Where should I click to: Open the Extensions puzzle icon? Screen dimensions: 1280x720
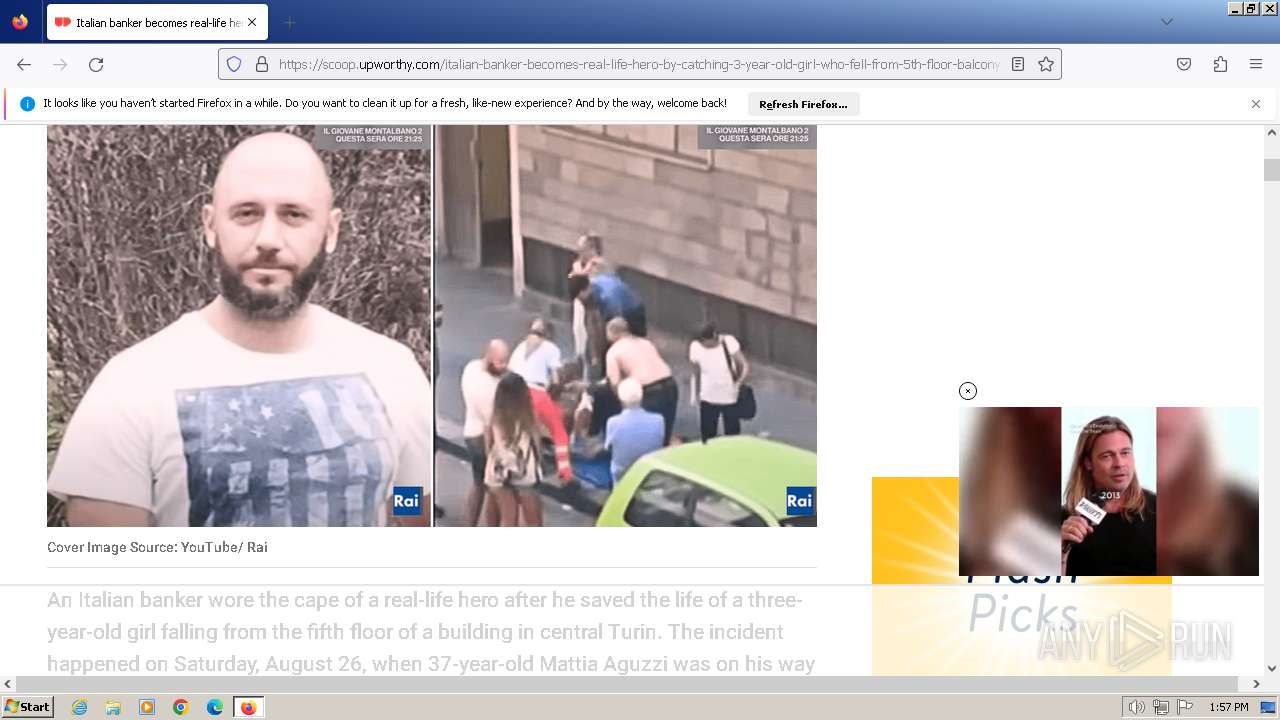click(x=1220, y=64)
